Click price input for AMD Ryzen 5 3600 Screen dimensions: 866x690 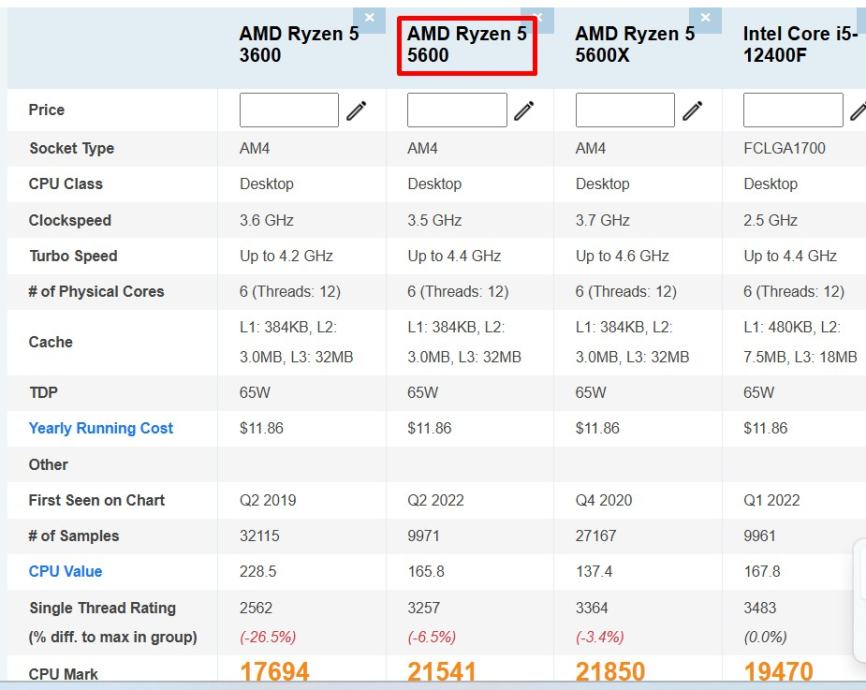pyautogui.click(x=289, y=110)
